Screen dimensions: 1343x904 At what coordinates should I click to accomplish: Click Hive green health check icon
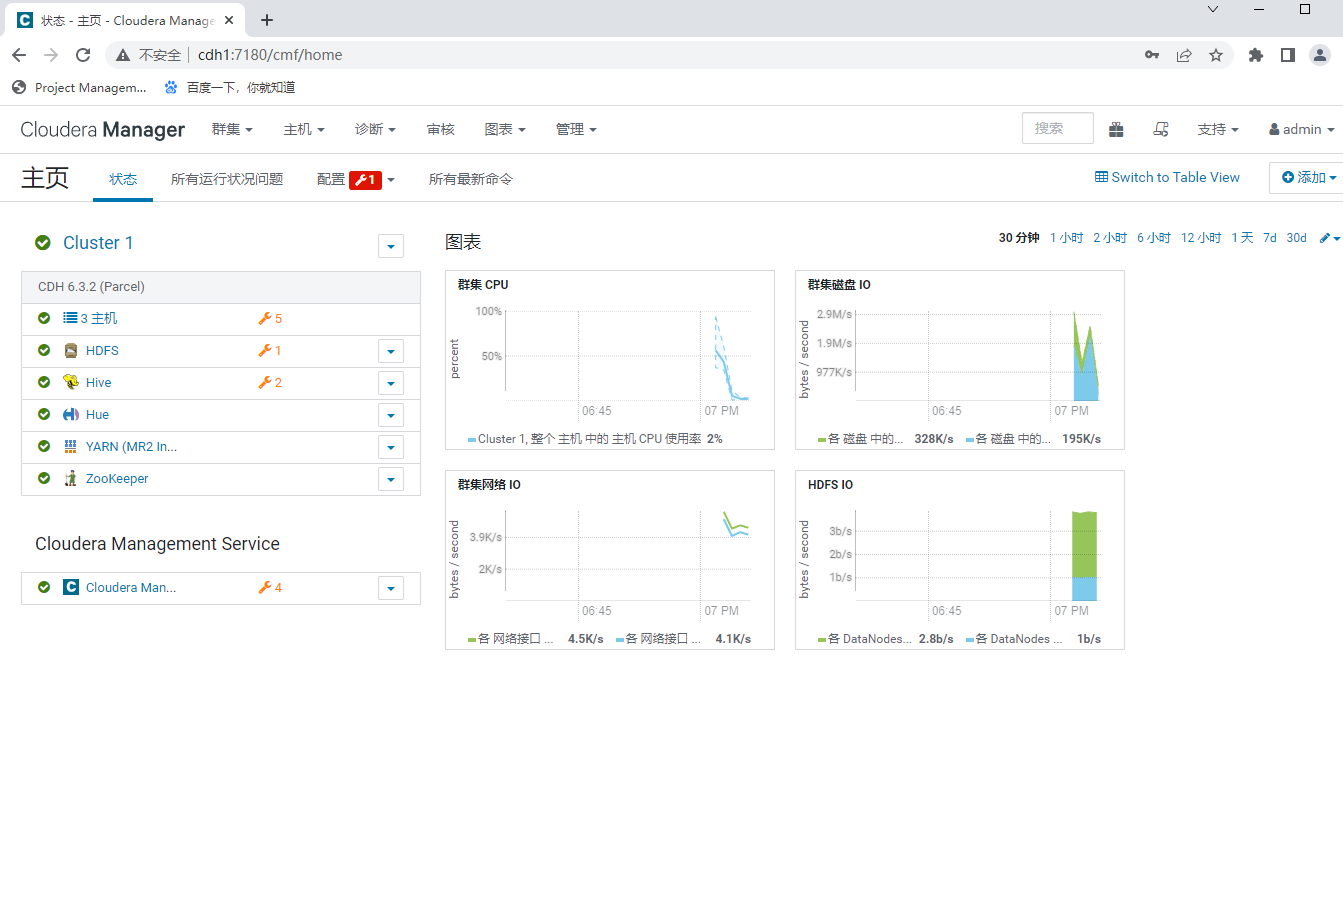(x=44, y=382)
